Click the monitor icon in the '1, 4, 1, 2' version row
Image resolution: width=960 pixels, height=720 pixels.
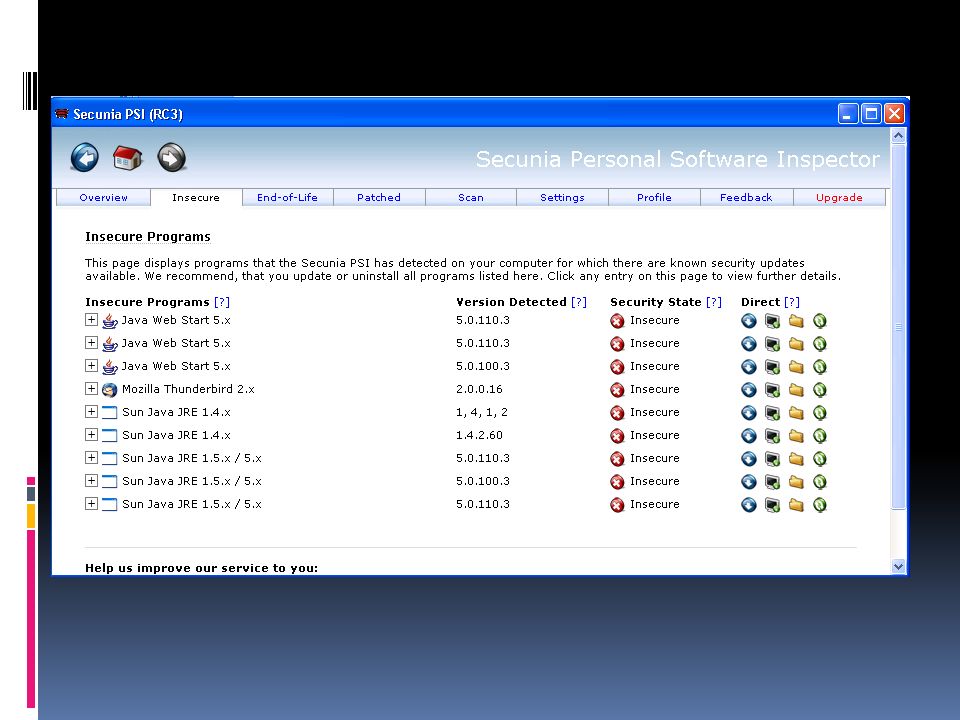tap(772, 413)
